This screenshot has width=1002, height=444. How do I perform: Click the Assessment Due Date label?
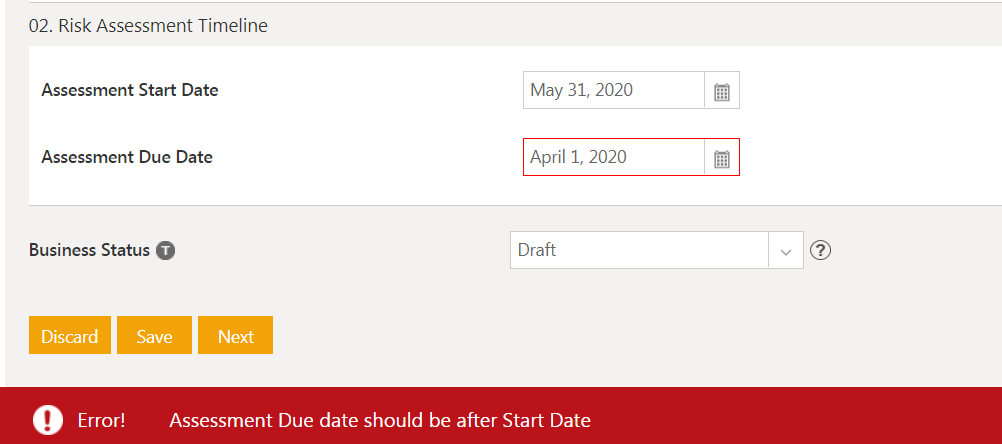[x=127, y=157]
